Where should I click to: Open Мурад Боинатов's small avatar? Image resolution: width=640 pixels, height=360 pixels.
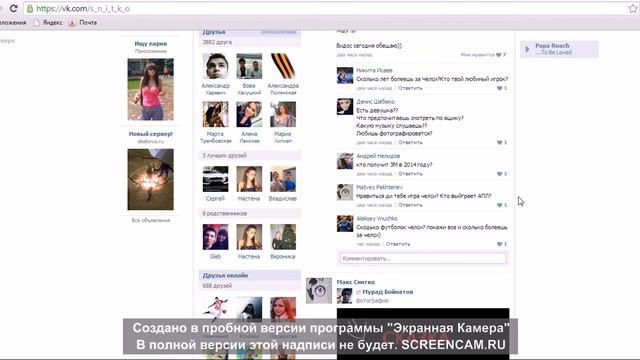click(345, 296)
